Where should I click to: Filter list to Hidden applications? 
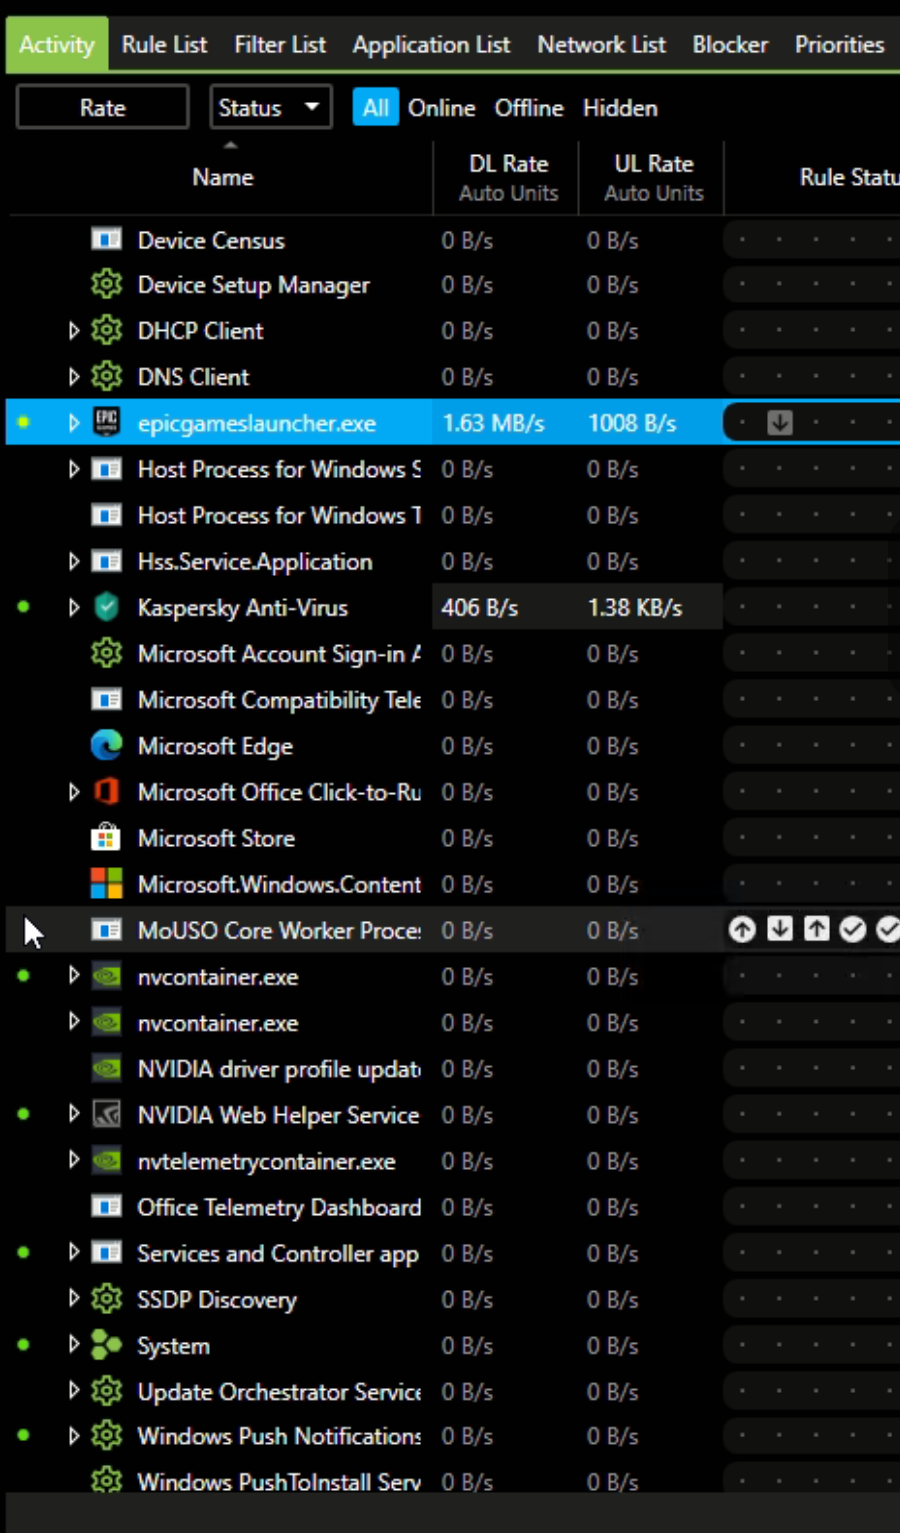(x=620, y=108)
